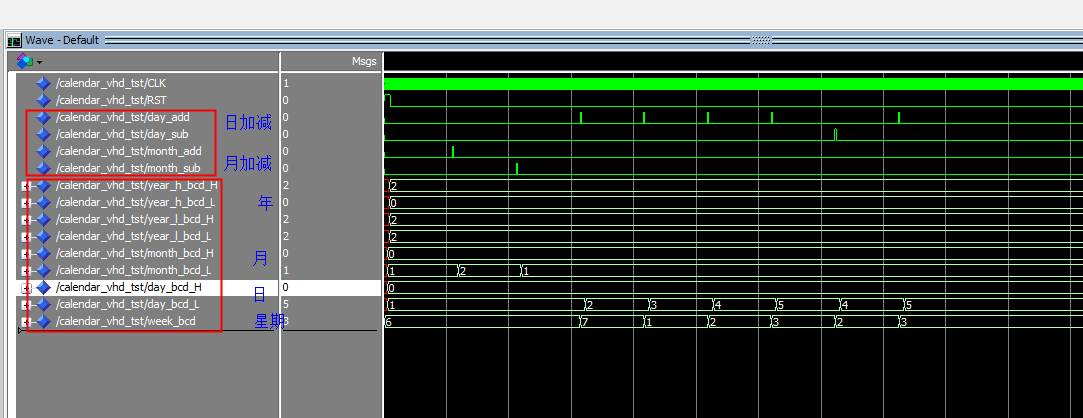1083x418 pixels.
Task: Select the /calendar_vhd_tst/month_bcd_L signal name
Action: pyautogui.click(x=134, y=270)
